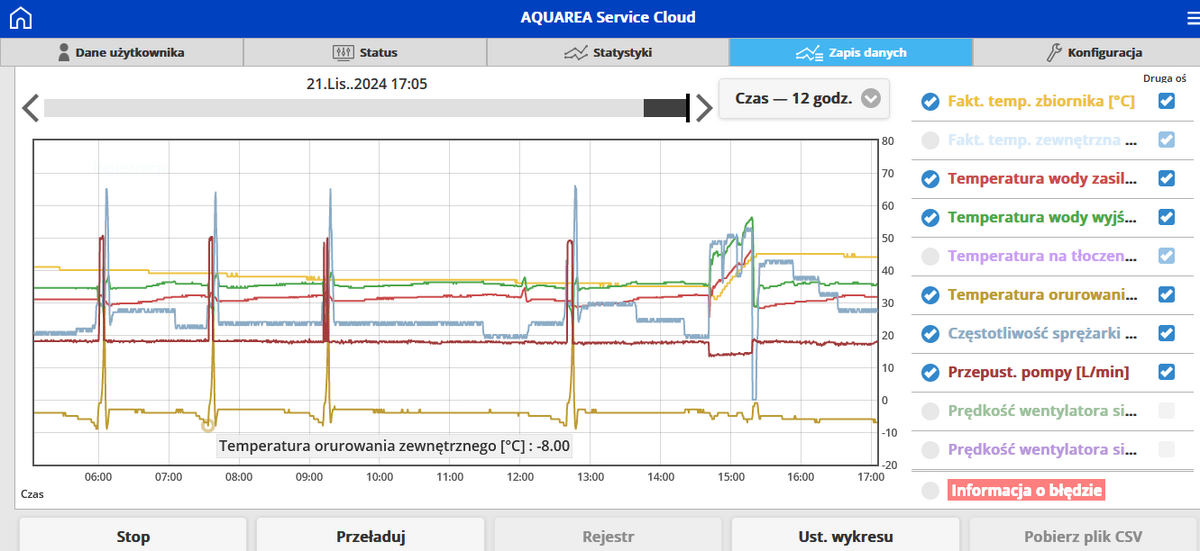Click the highlighted data point marker on the chart

(208, 425)
